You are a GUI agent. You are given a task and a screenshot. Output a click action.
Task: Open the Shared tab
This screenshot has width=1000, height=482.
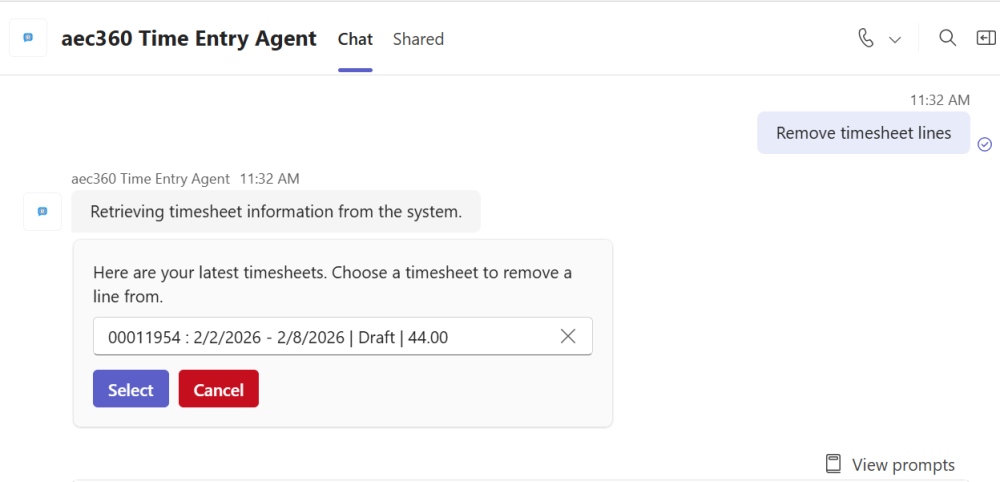tap(418, 39)
